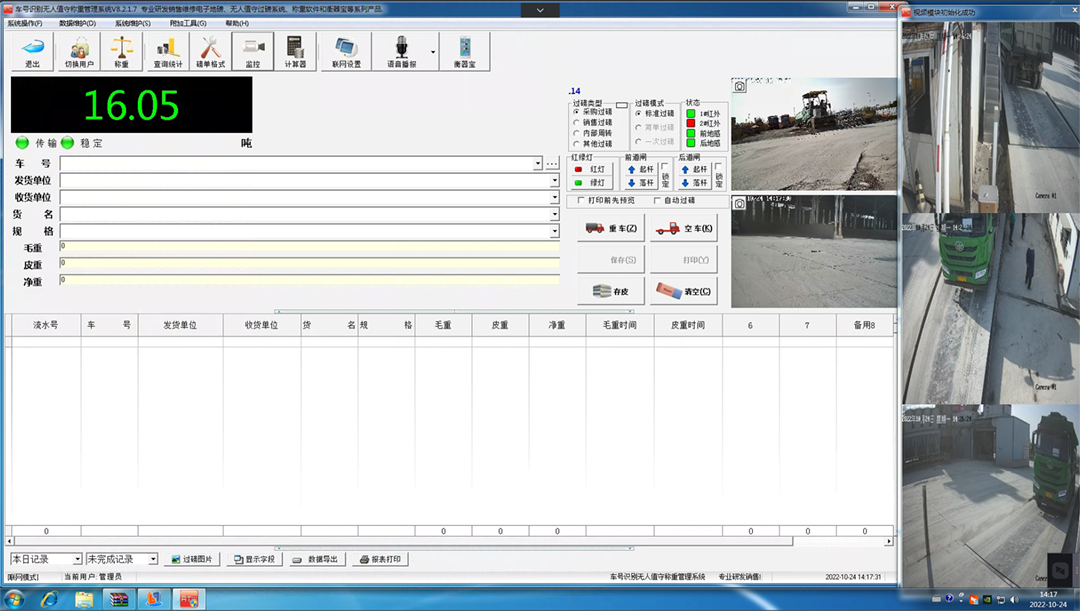Viewport: 1080px width, 611px height.
Task: Click into the 皮重 (tare weight) field
Action: point(309,263)
